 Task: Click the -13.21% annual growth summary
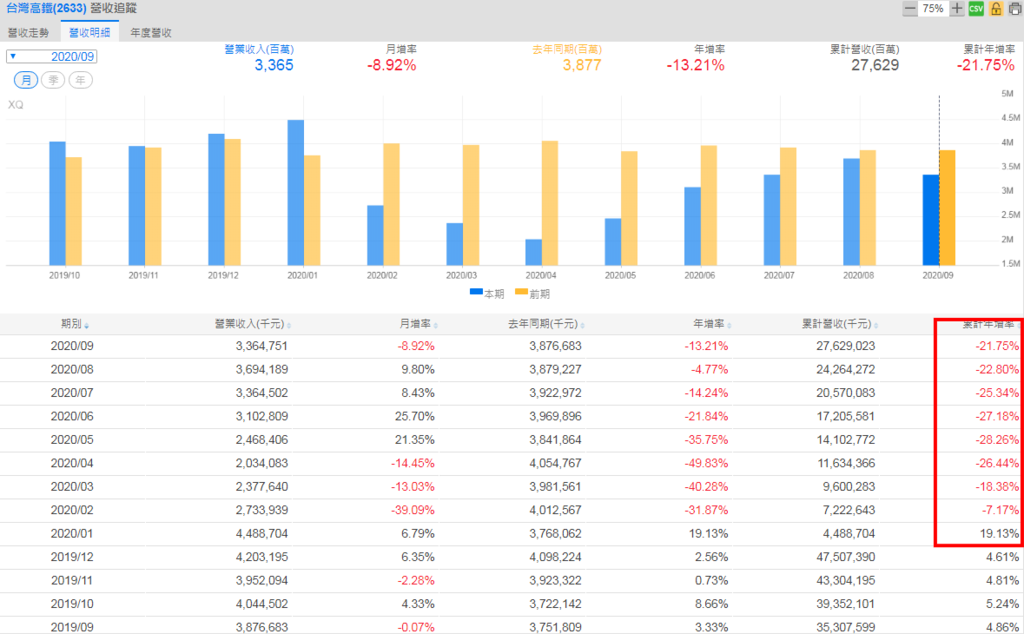click(696, 65)
